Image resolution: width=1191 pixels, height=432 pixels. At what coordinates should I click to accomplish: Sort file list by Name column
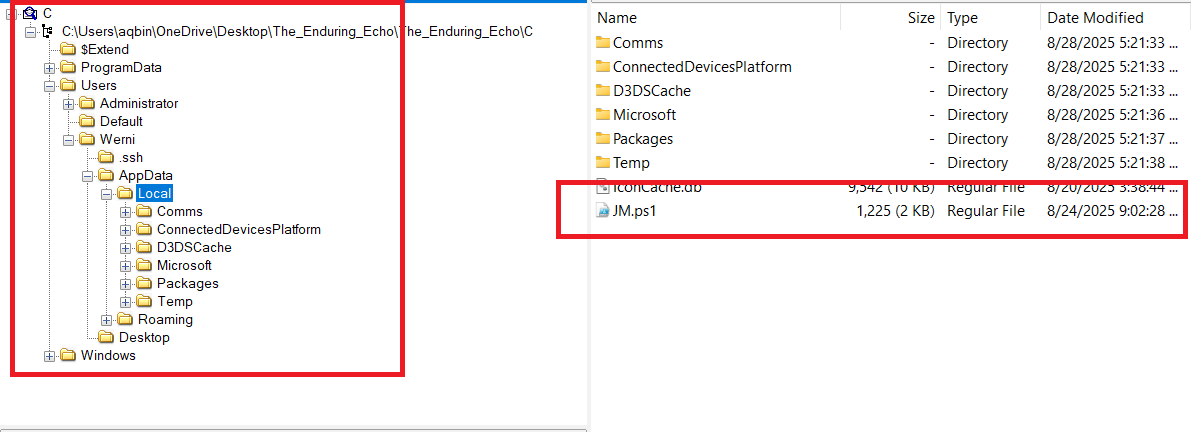pyautogui.click(x=617, y=18)
